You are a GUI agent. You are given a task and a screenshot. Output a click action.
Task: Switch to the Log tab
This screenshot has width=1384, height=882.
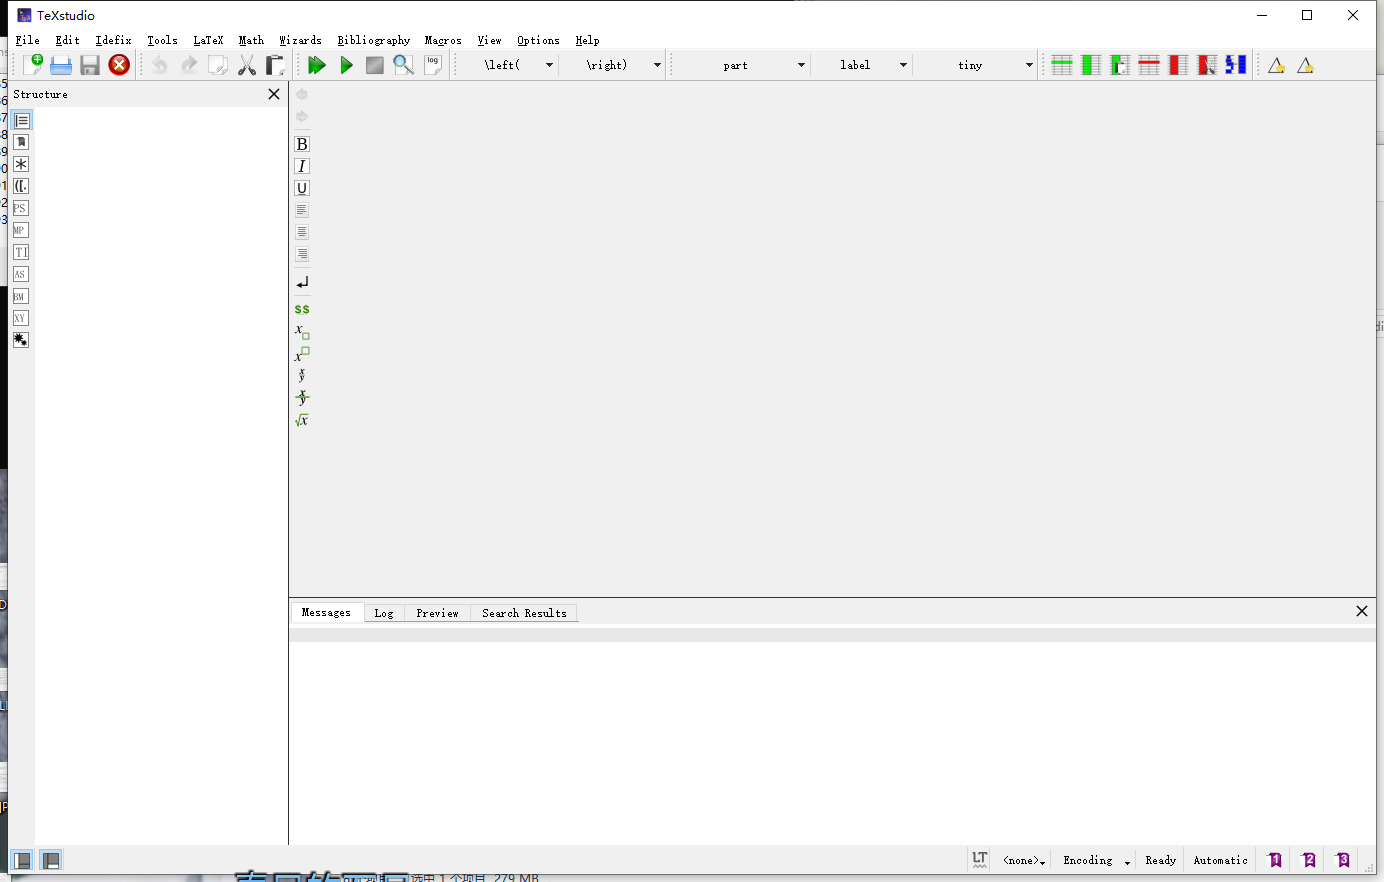coord(384,613)
